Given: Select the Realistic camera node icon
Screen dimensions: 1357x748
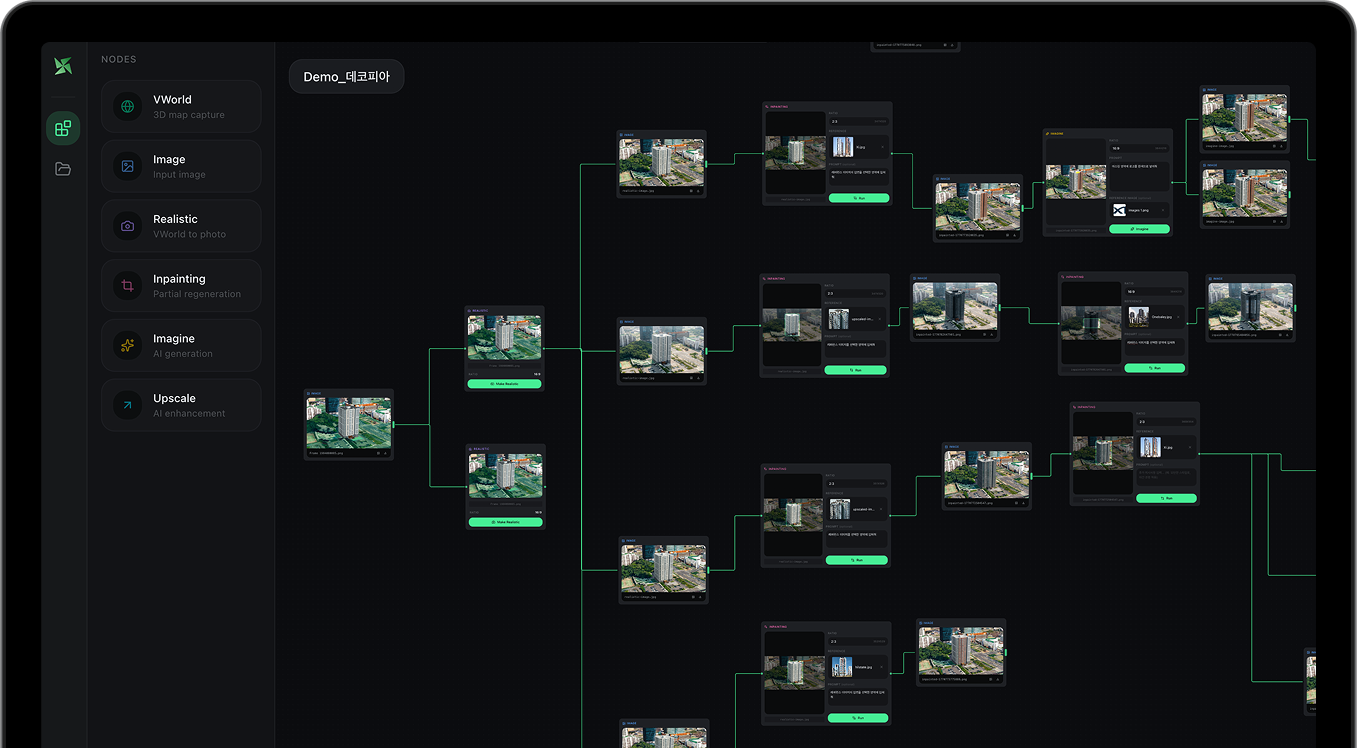Looking at the screenshot, I should click(x=127, y=226).
